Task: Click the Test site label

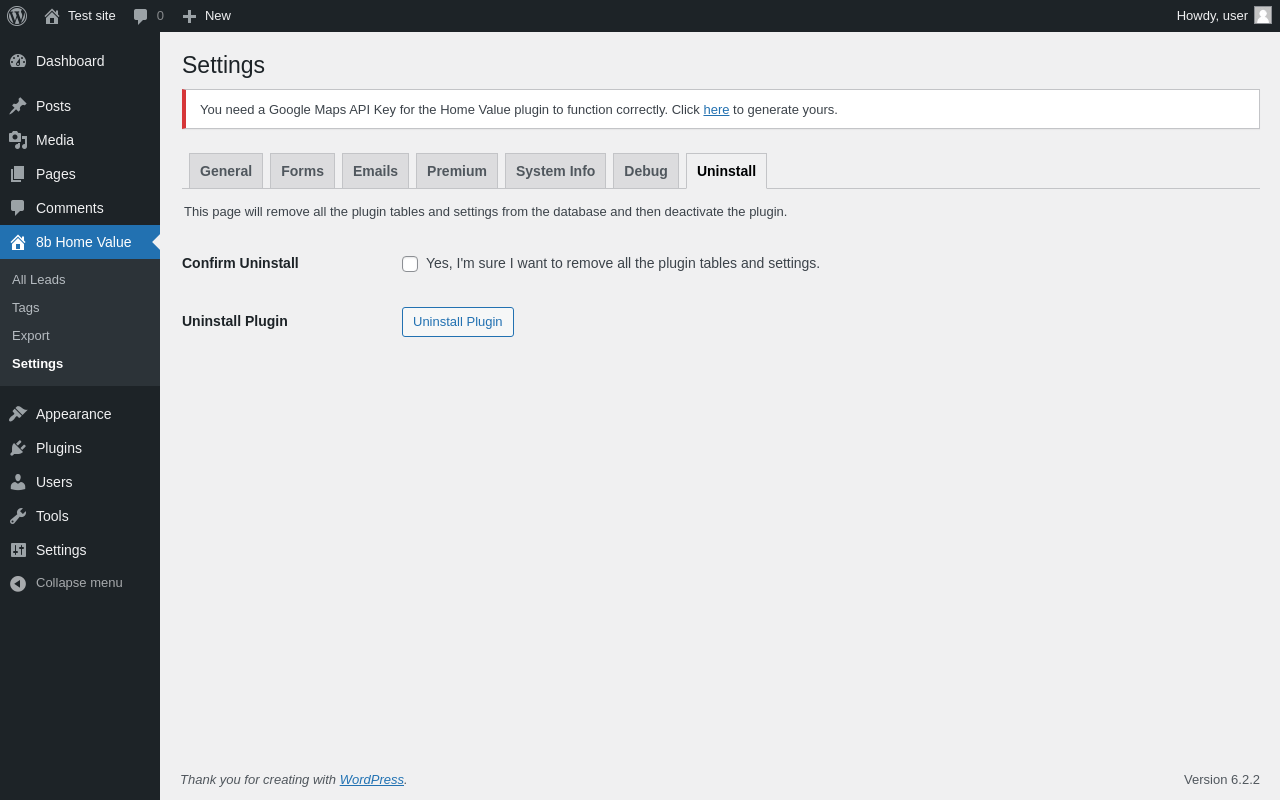Action: (x=92, y=16)
